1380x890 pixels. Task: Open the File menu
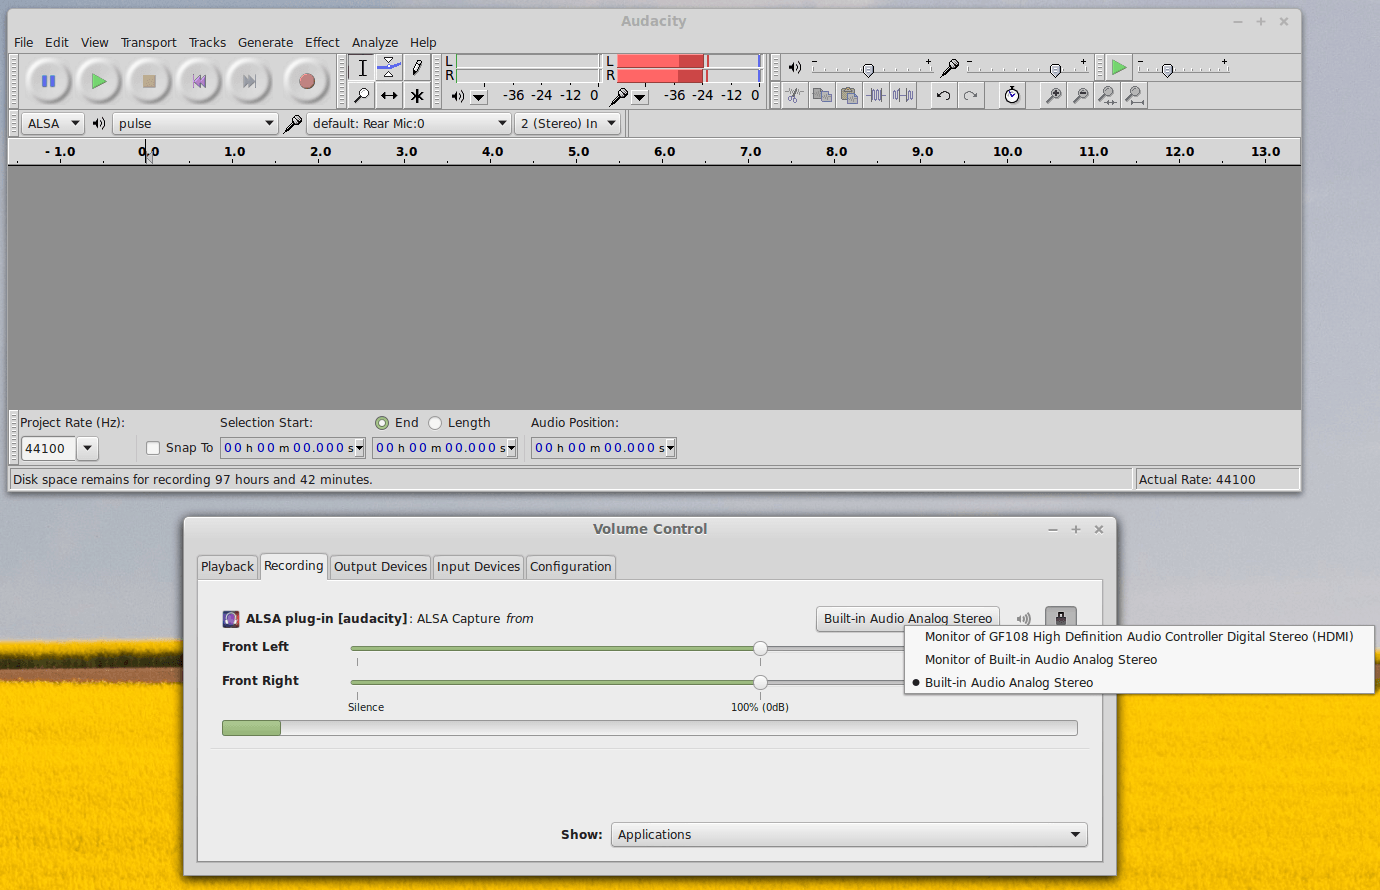coord(24,42)
